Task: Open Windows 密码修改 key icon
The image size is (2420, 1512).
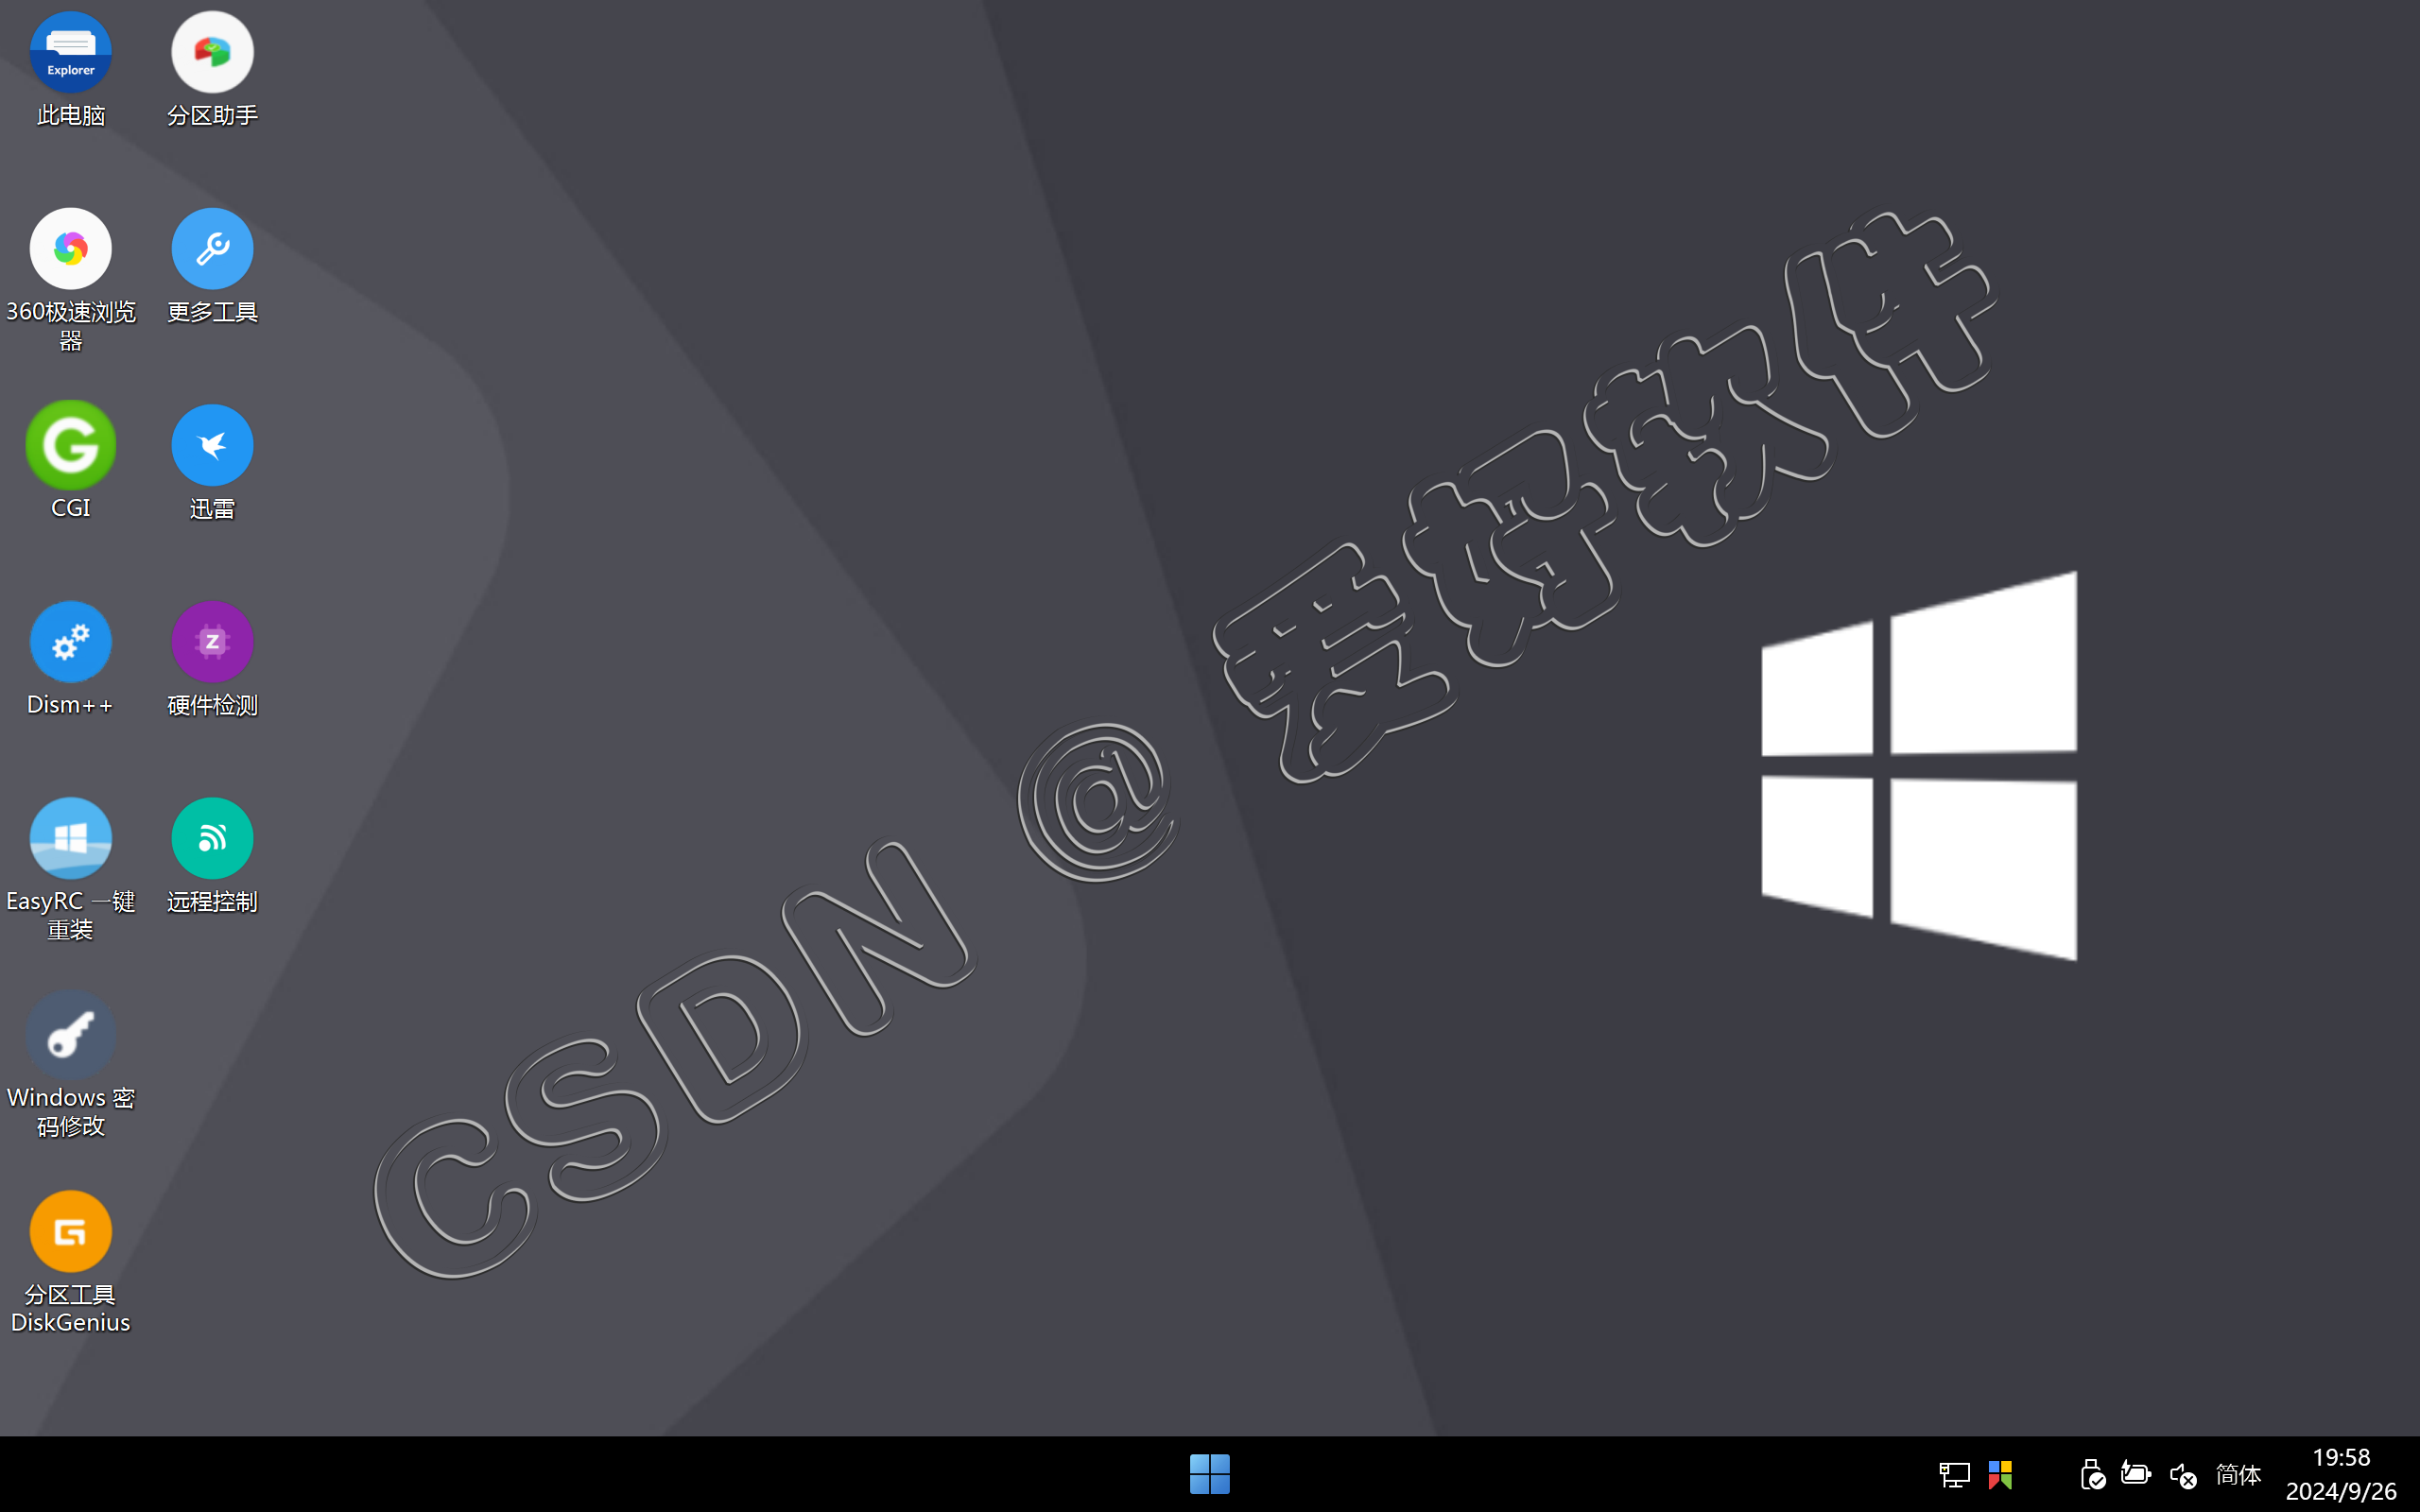Action: click(70, 1035)
